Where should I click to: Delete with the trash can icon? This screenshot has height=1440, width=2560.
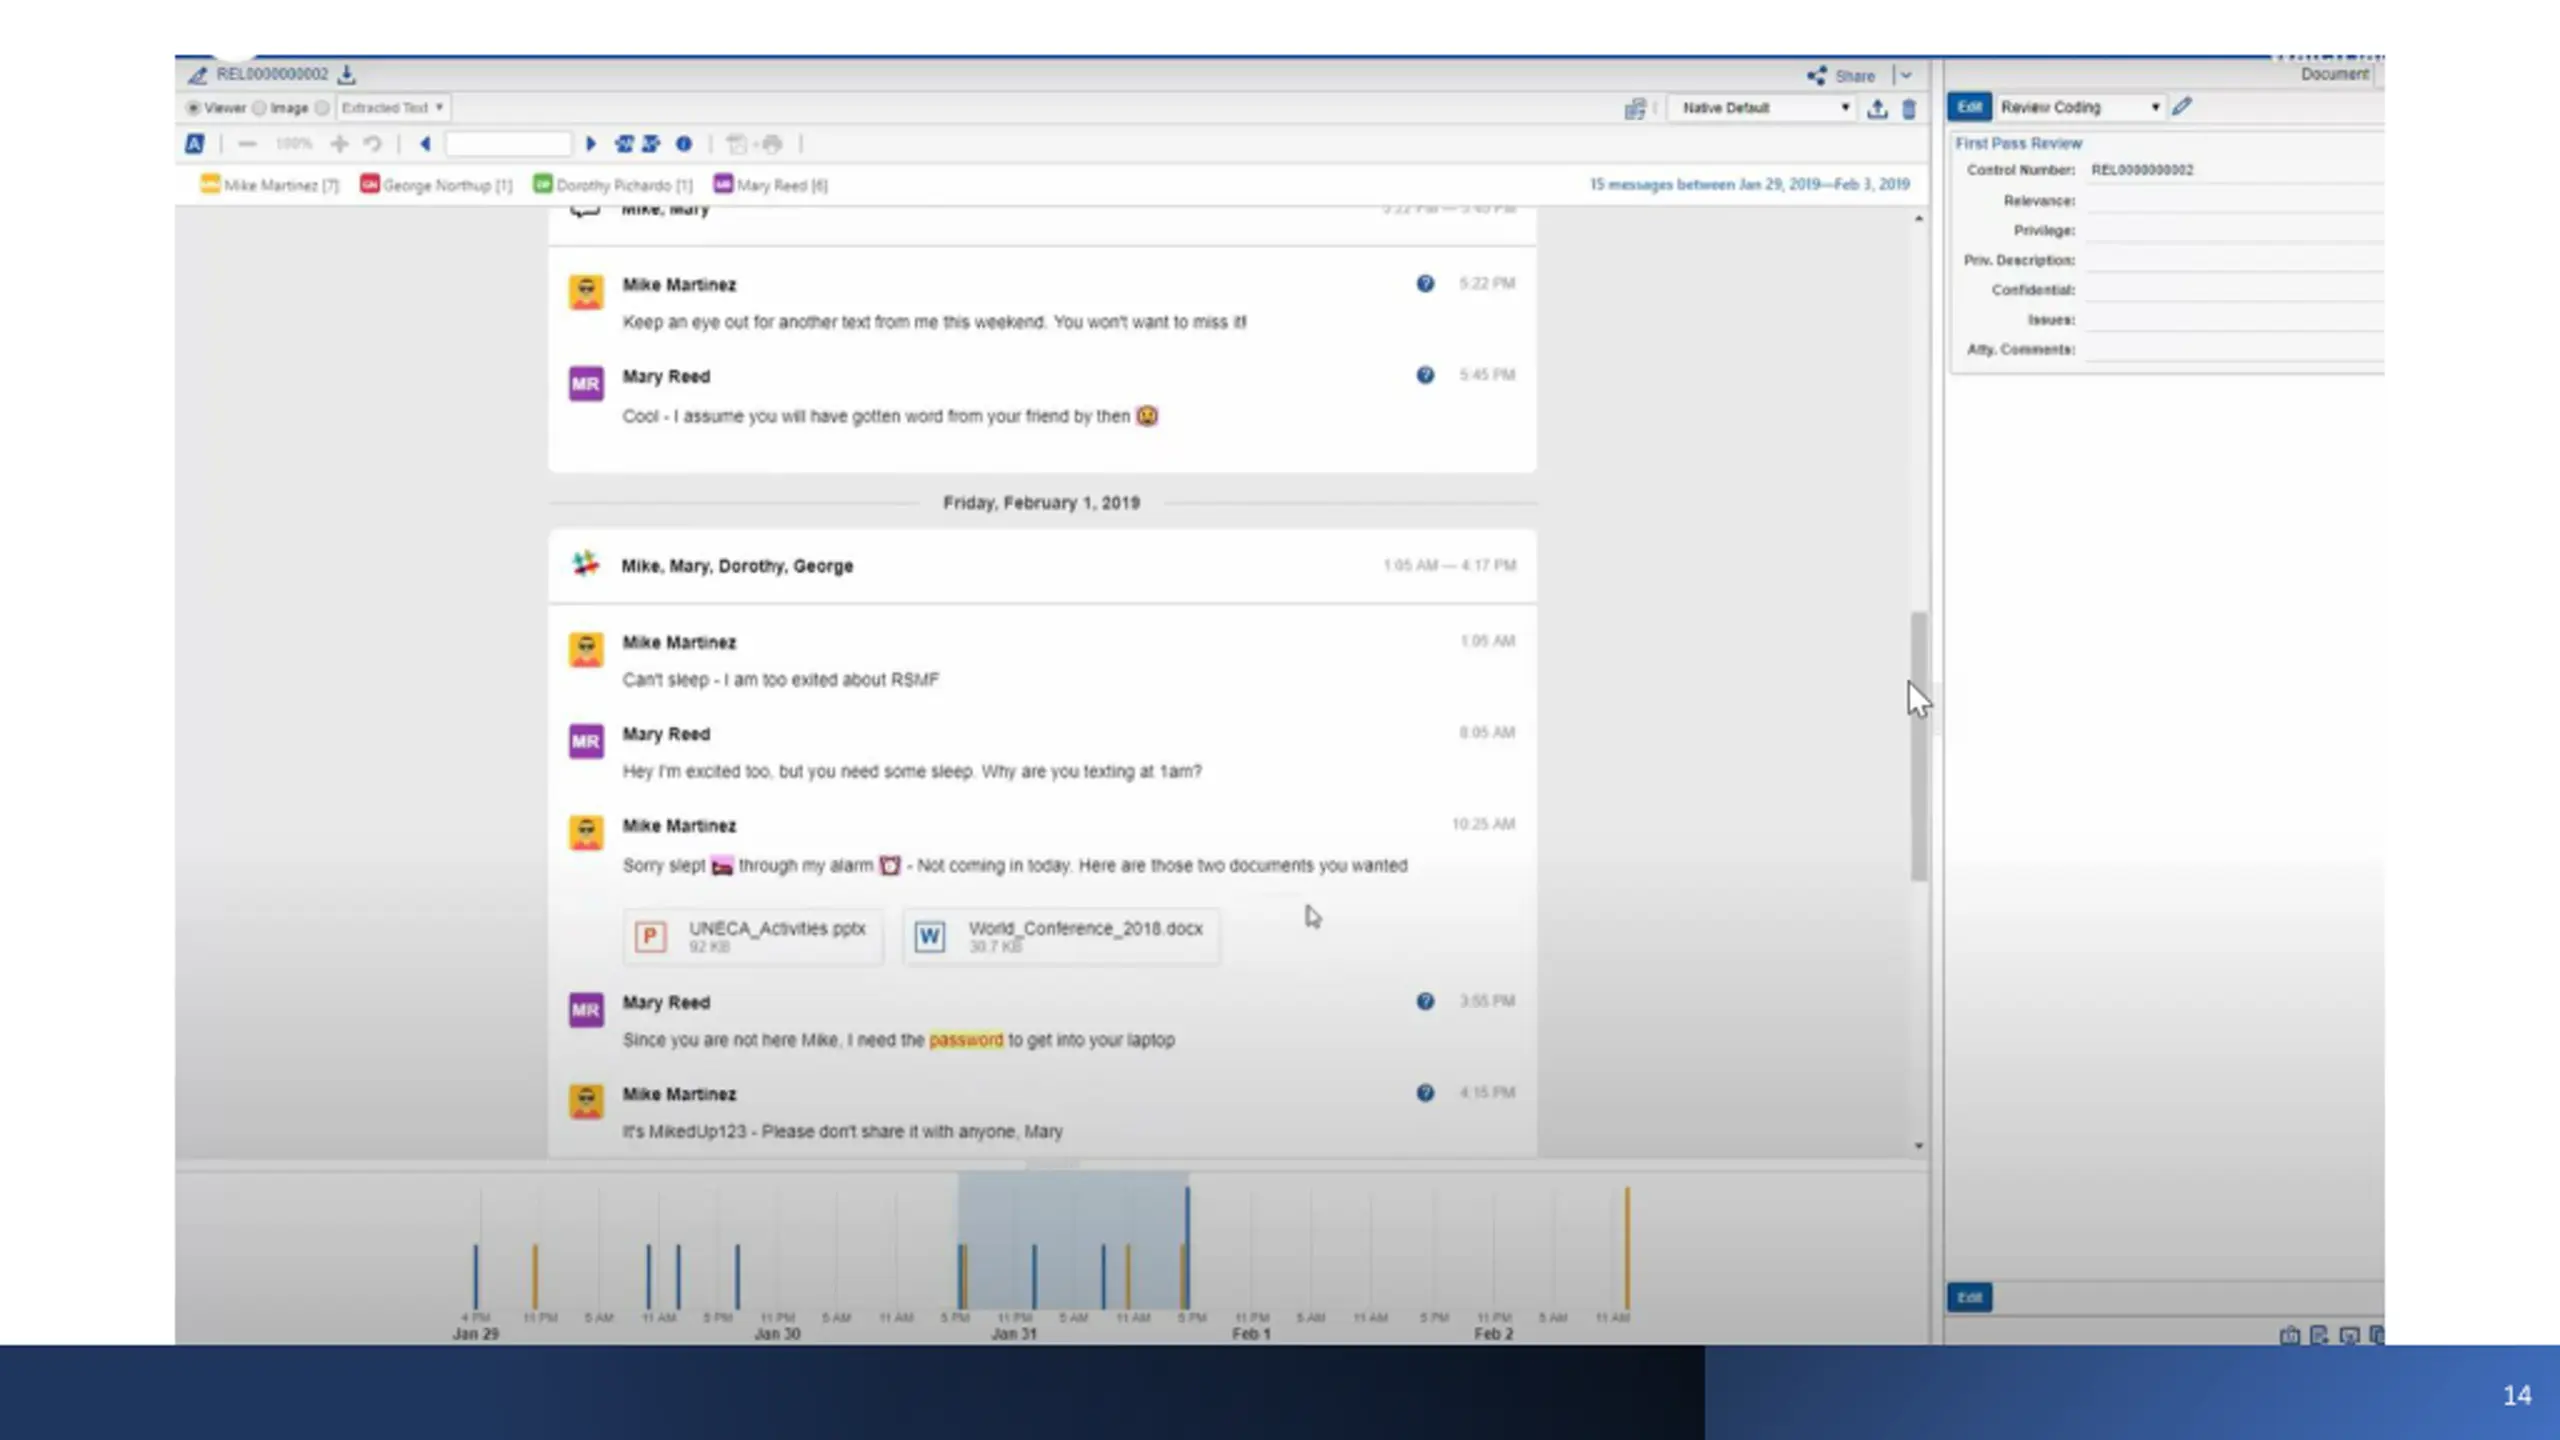1909,109
